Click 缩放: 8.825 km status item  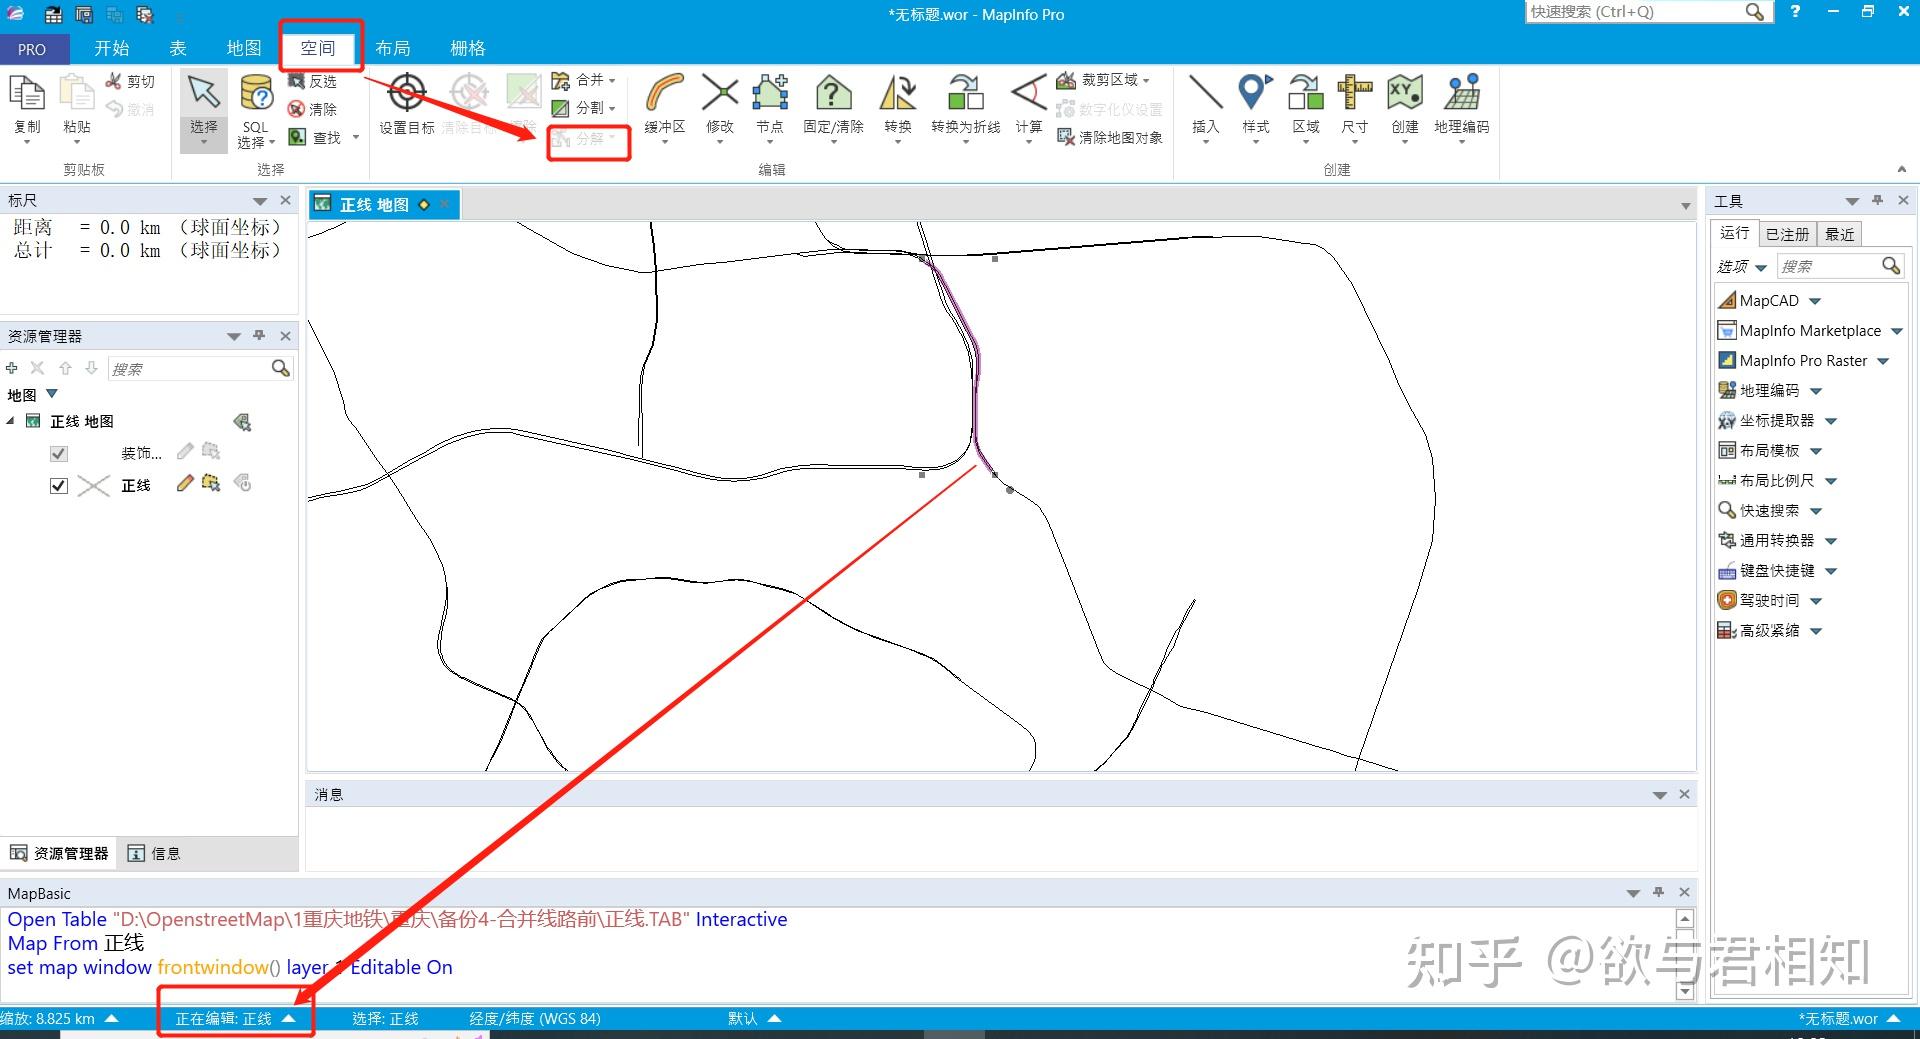(x=60, y=1018)
